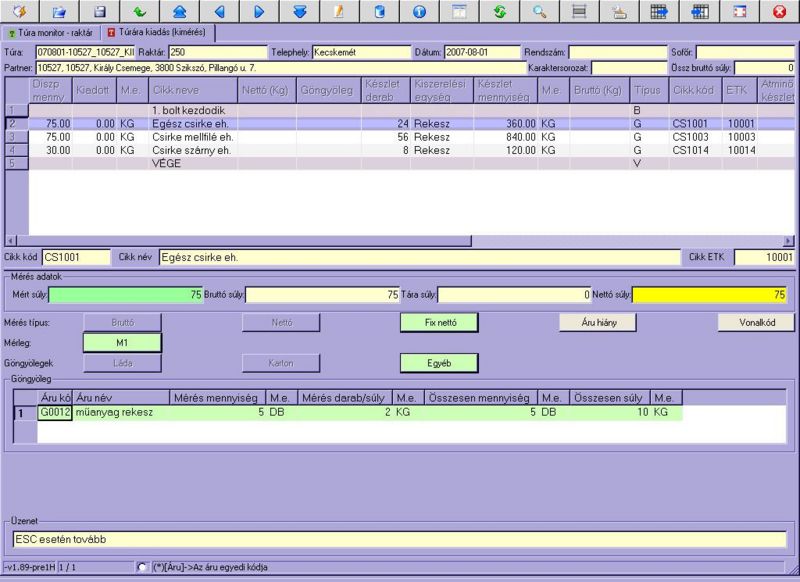
Task: Click the open folder toolbar icon
Action: pos(59,11)
